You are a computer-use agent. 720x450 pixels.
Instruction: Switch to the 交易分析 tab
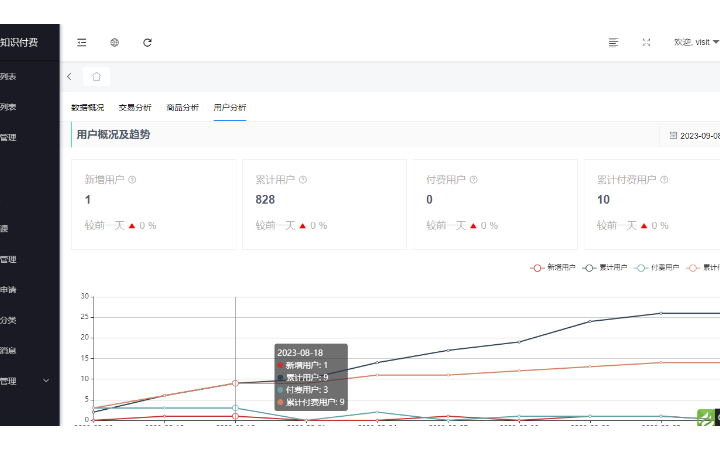pos(135,107)
